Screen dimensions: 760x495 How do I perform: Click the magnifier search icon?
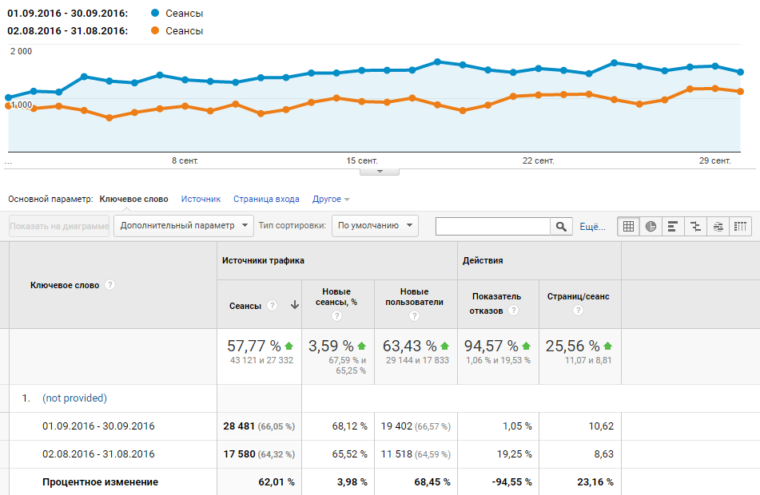point(561,226)
